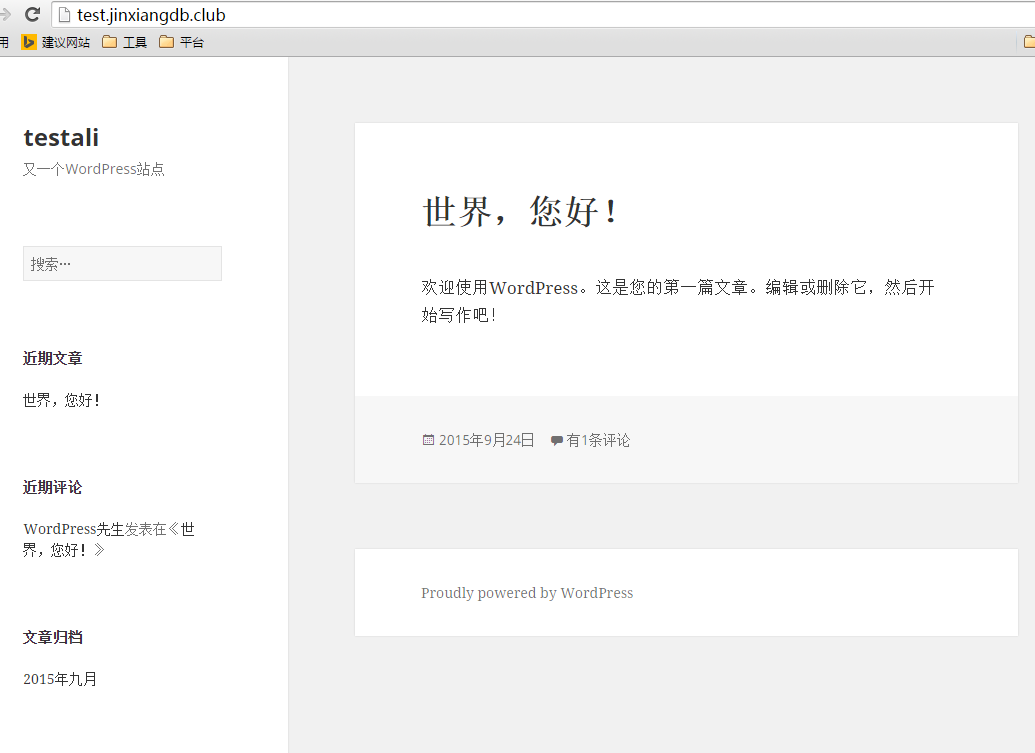Open the 2015年九月 archive link
The image size is (1035, 753).
(60, 679)
